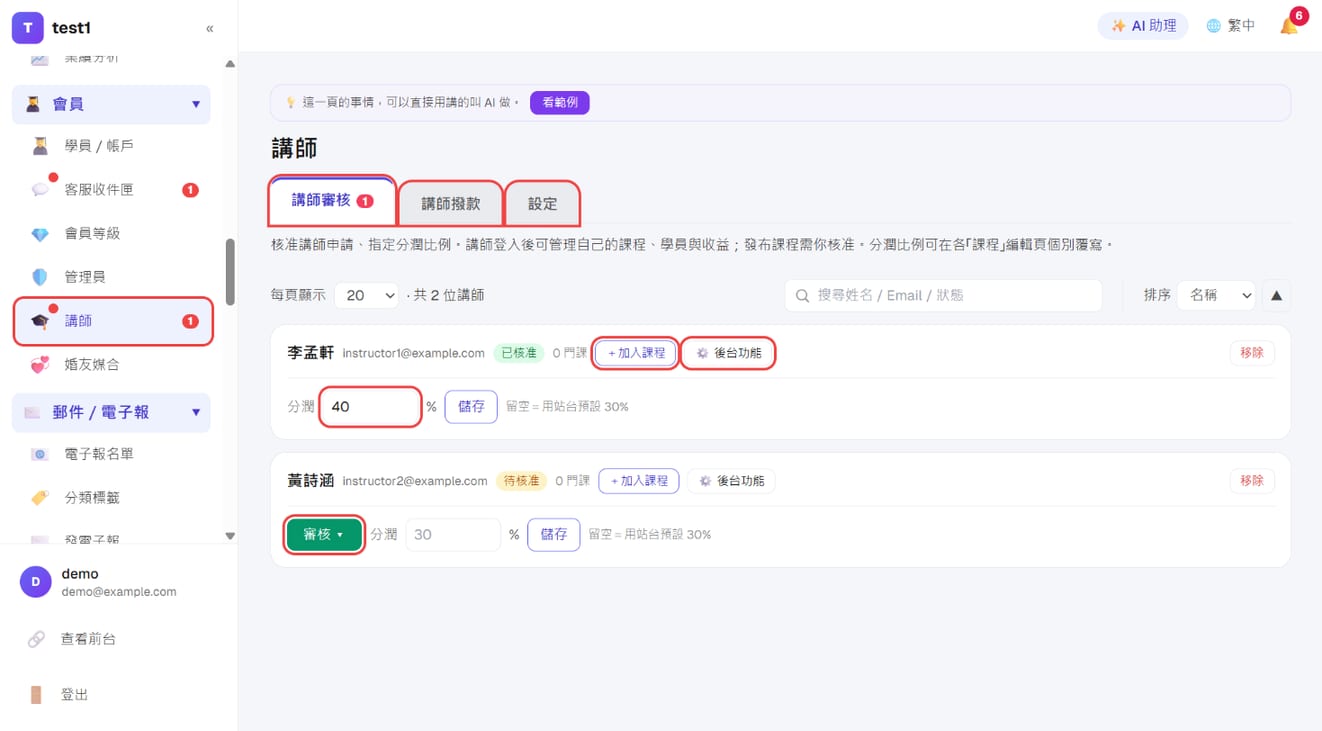This screenshot has height=731, width=1322.
Task: Click the tag icon for 分類標籤
Action: (40, 497)
